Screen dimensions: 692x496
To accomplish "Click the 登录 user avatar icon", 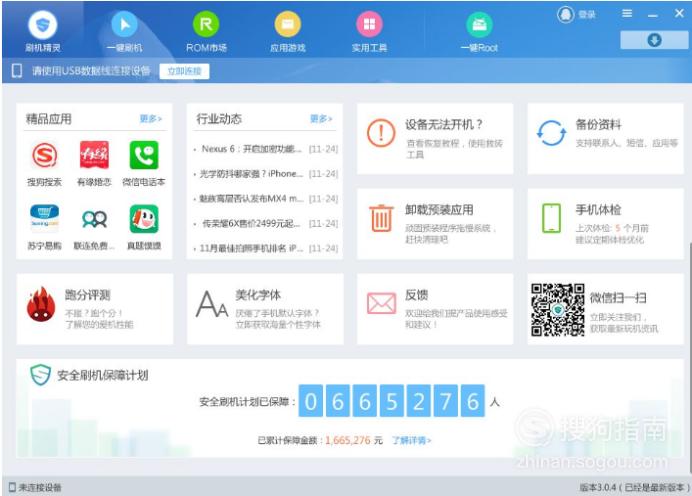I will 565,15.
